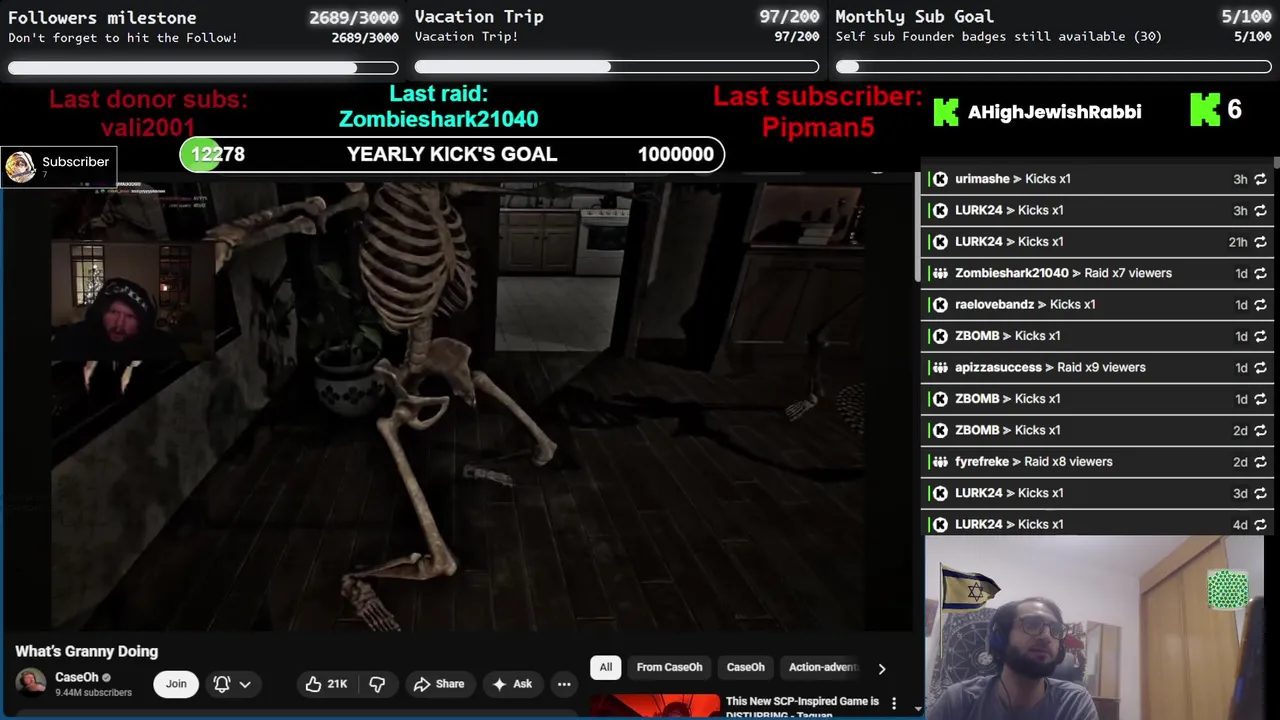Replay the ZBOMB alert from 2d ago
Viewport: 1280px width, 720px height.
click(1260, 430)
